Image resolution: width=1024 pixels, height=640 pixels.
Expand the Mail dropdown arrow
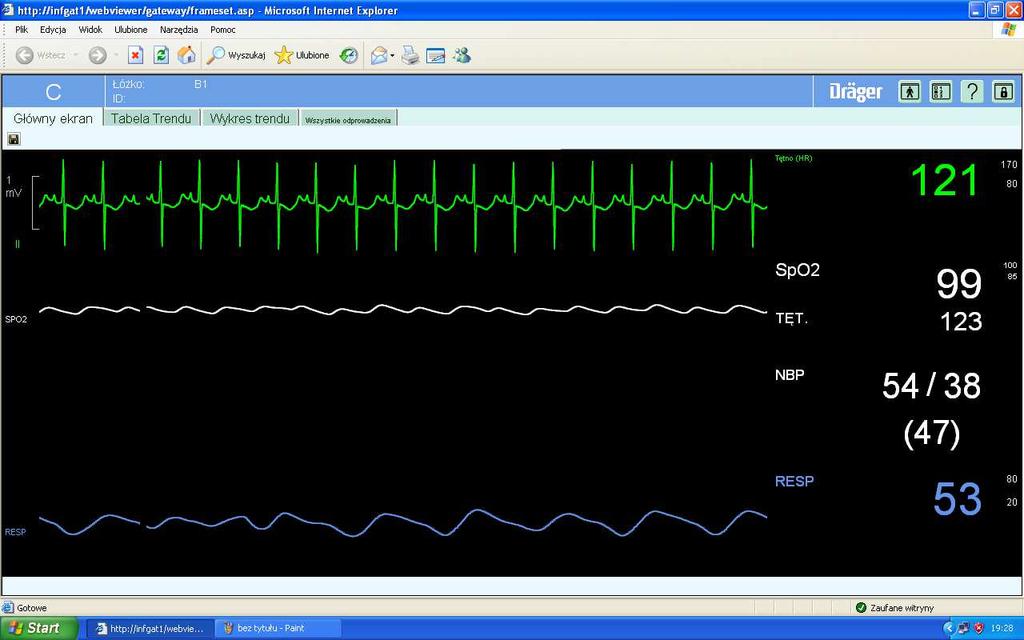(x=392, y=56)
